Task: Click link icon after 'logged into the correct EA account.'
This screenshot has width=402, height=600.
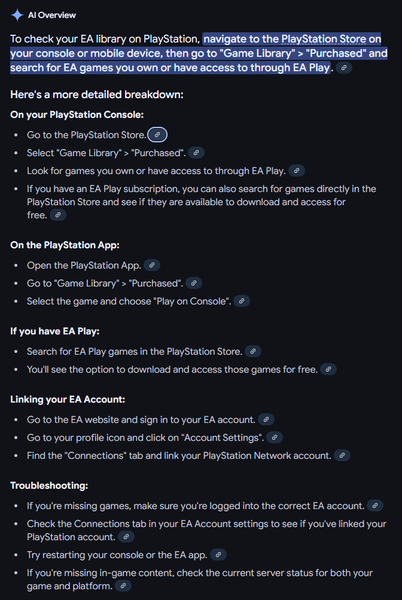Action: coord(375,505)
